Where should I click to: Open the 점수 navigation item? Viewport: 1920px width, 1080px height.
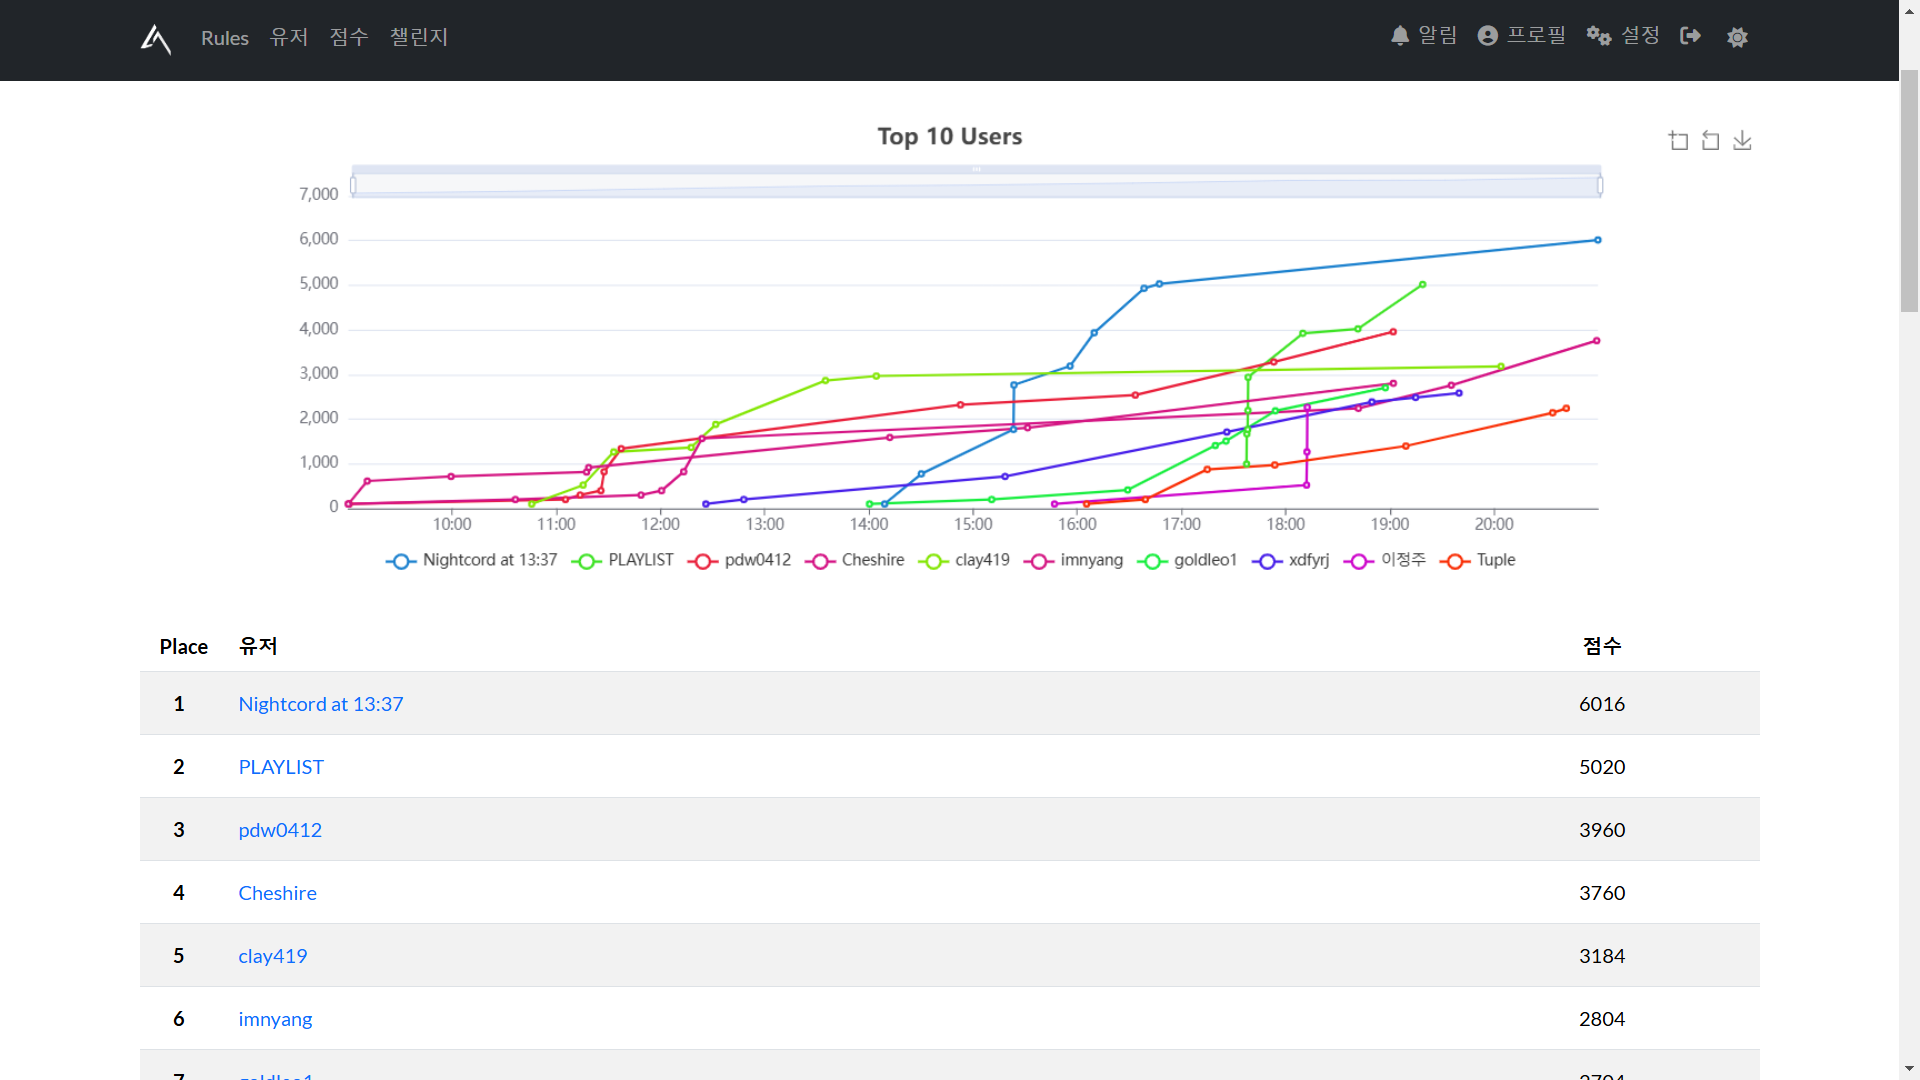coord(349,38)
